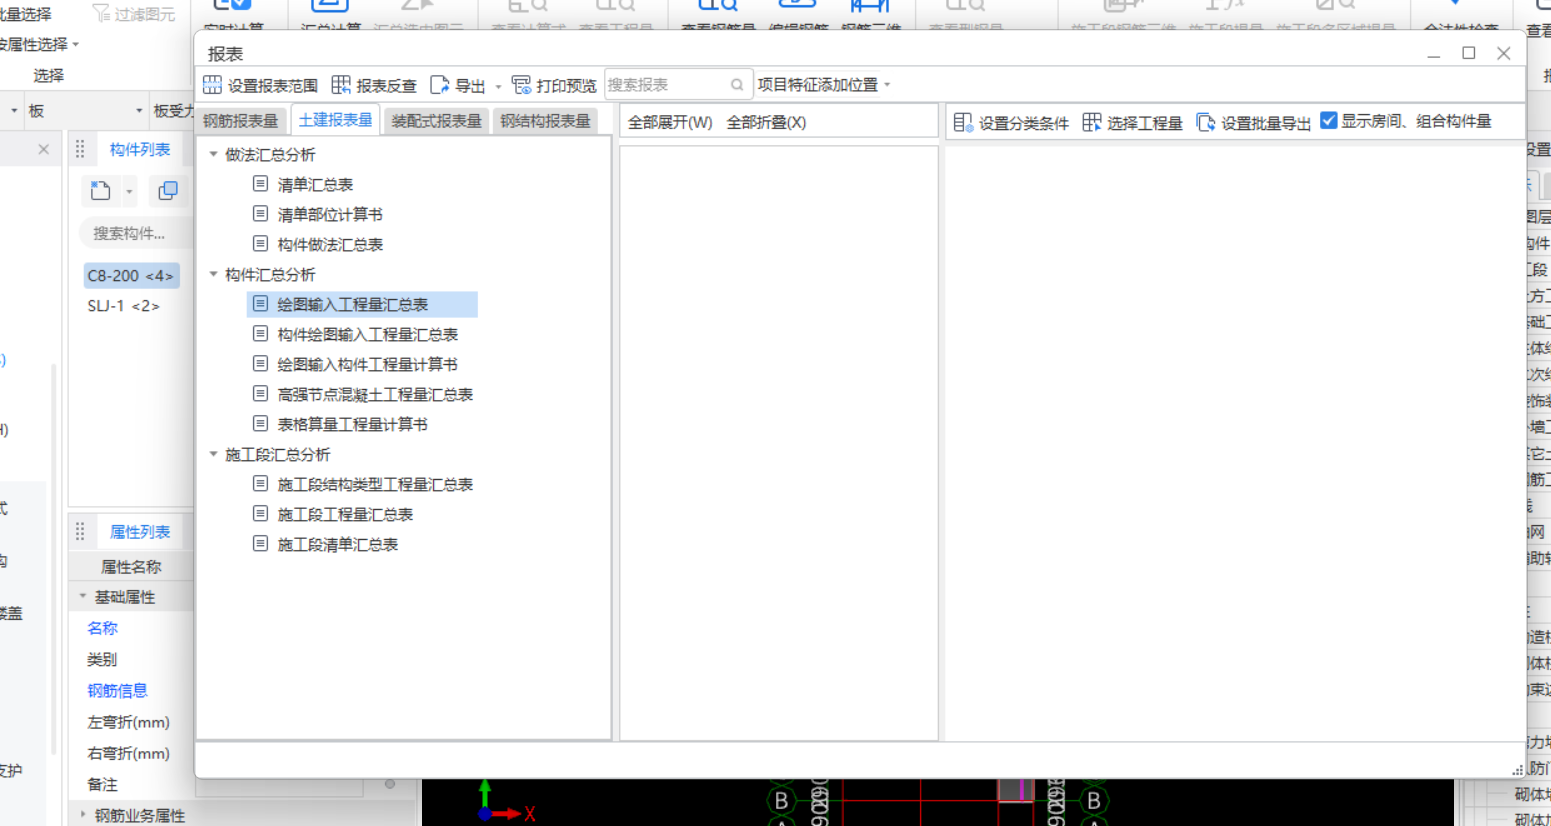Switch to the 钢筋报表量 tab
This screenshot has height=826, width=1551.
point(241,117)
